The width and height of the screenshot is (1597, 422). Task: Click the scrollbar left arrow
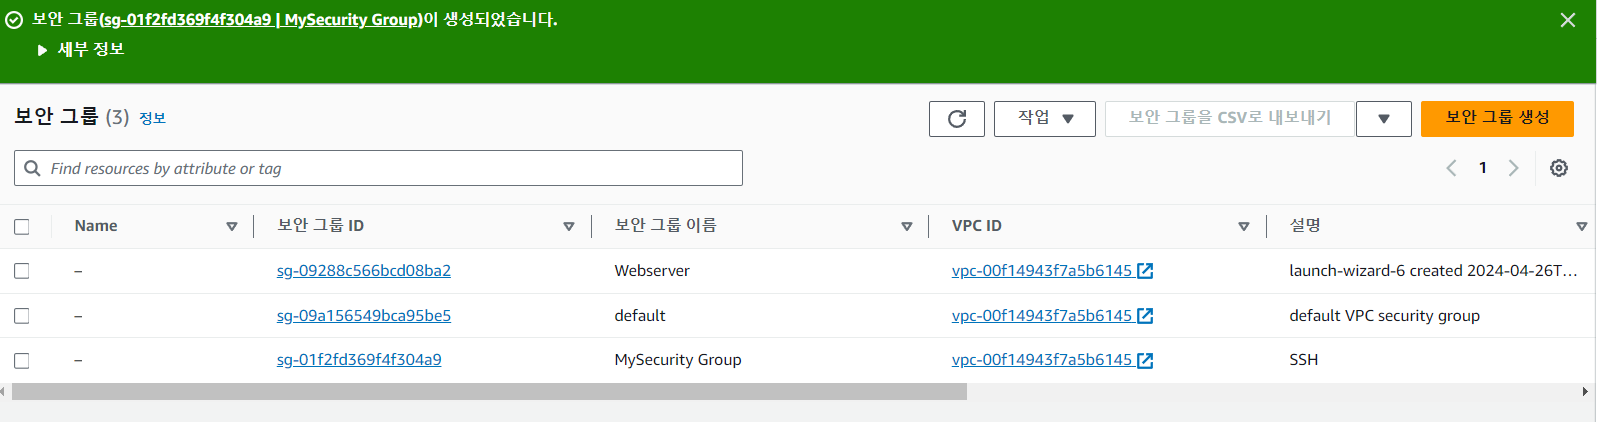coord(4,392)
